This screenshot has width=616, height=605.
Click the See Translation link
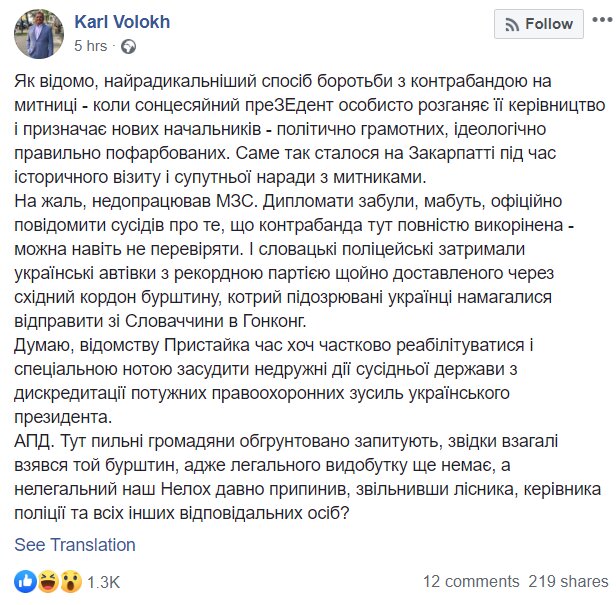tap(75, 545)
